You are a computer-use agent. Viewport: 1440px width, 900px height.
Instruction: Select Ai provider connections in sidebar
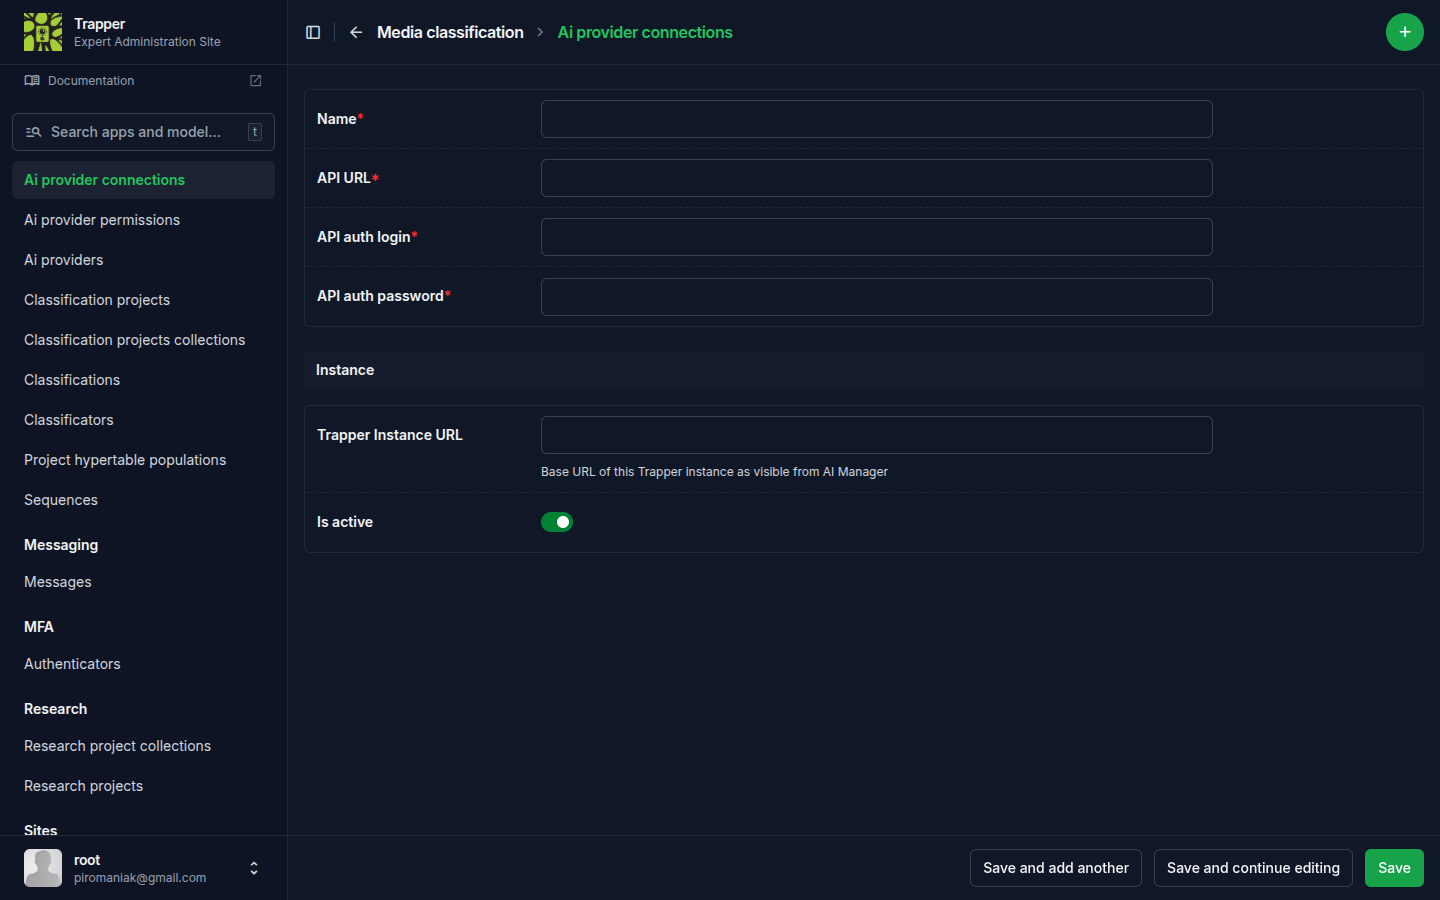point(143,180)
